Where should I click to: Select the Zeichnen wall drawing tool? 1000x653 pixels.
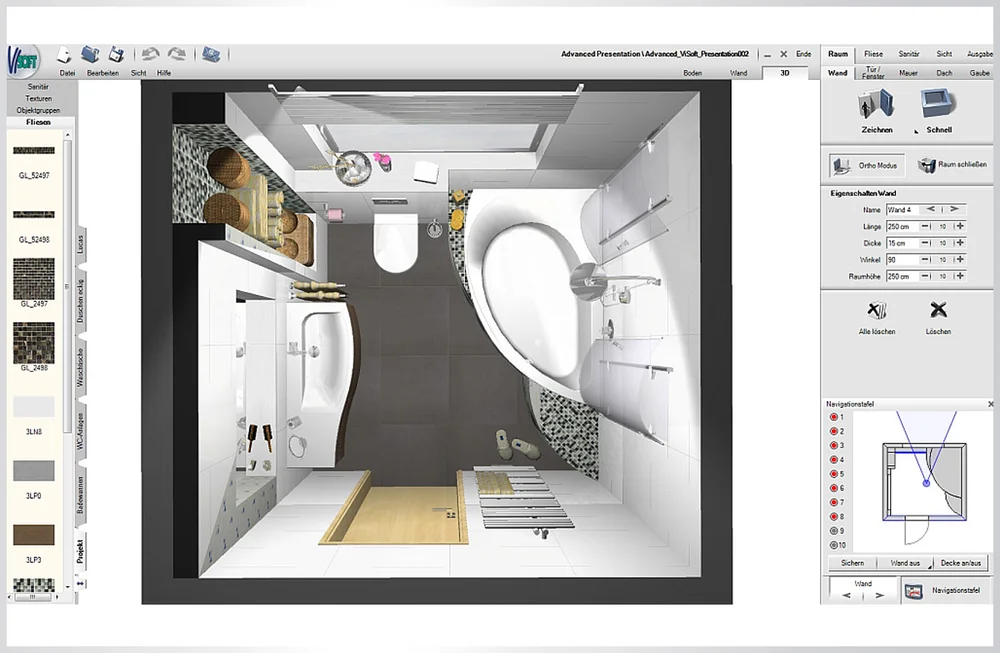click(x=876, y=104)
